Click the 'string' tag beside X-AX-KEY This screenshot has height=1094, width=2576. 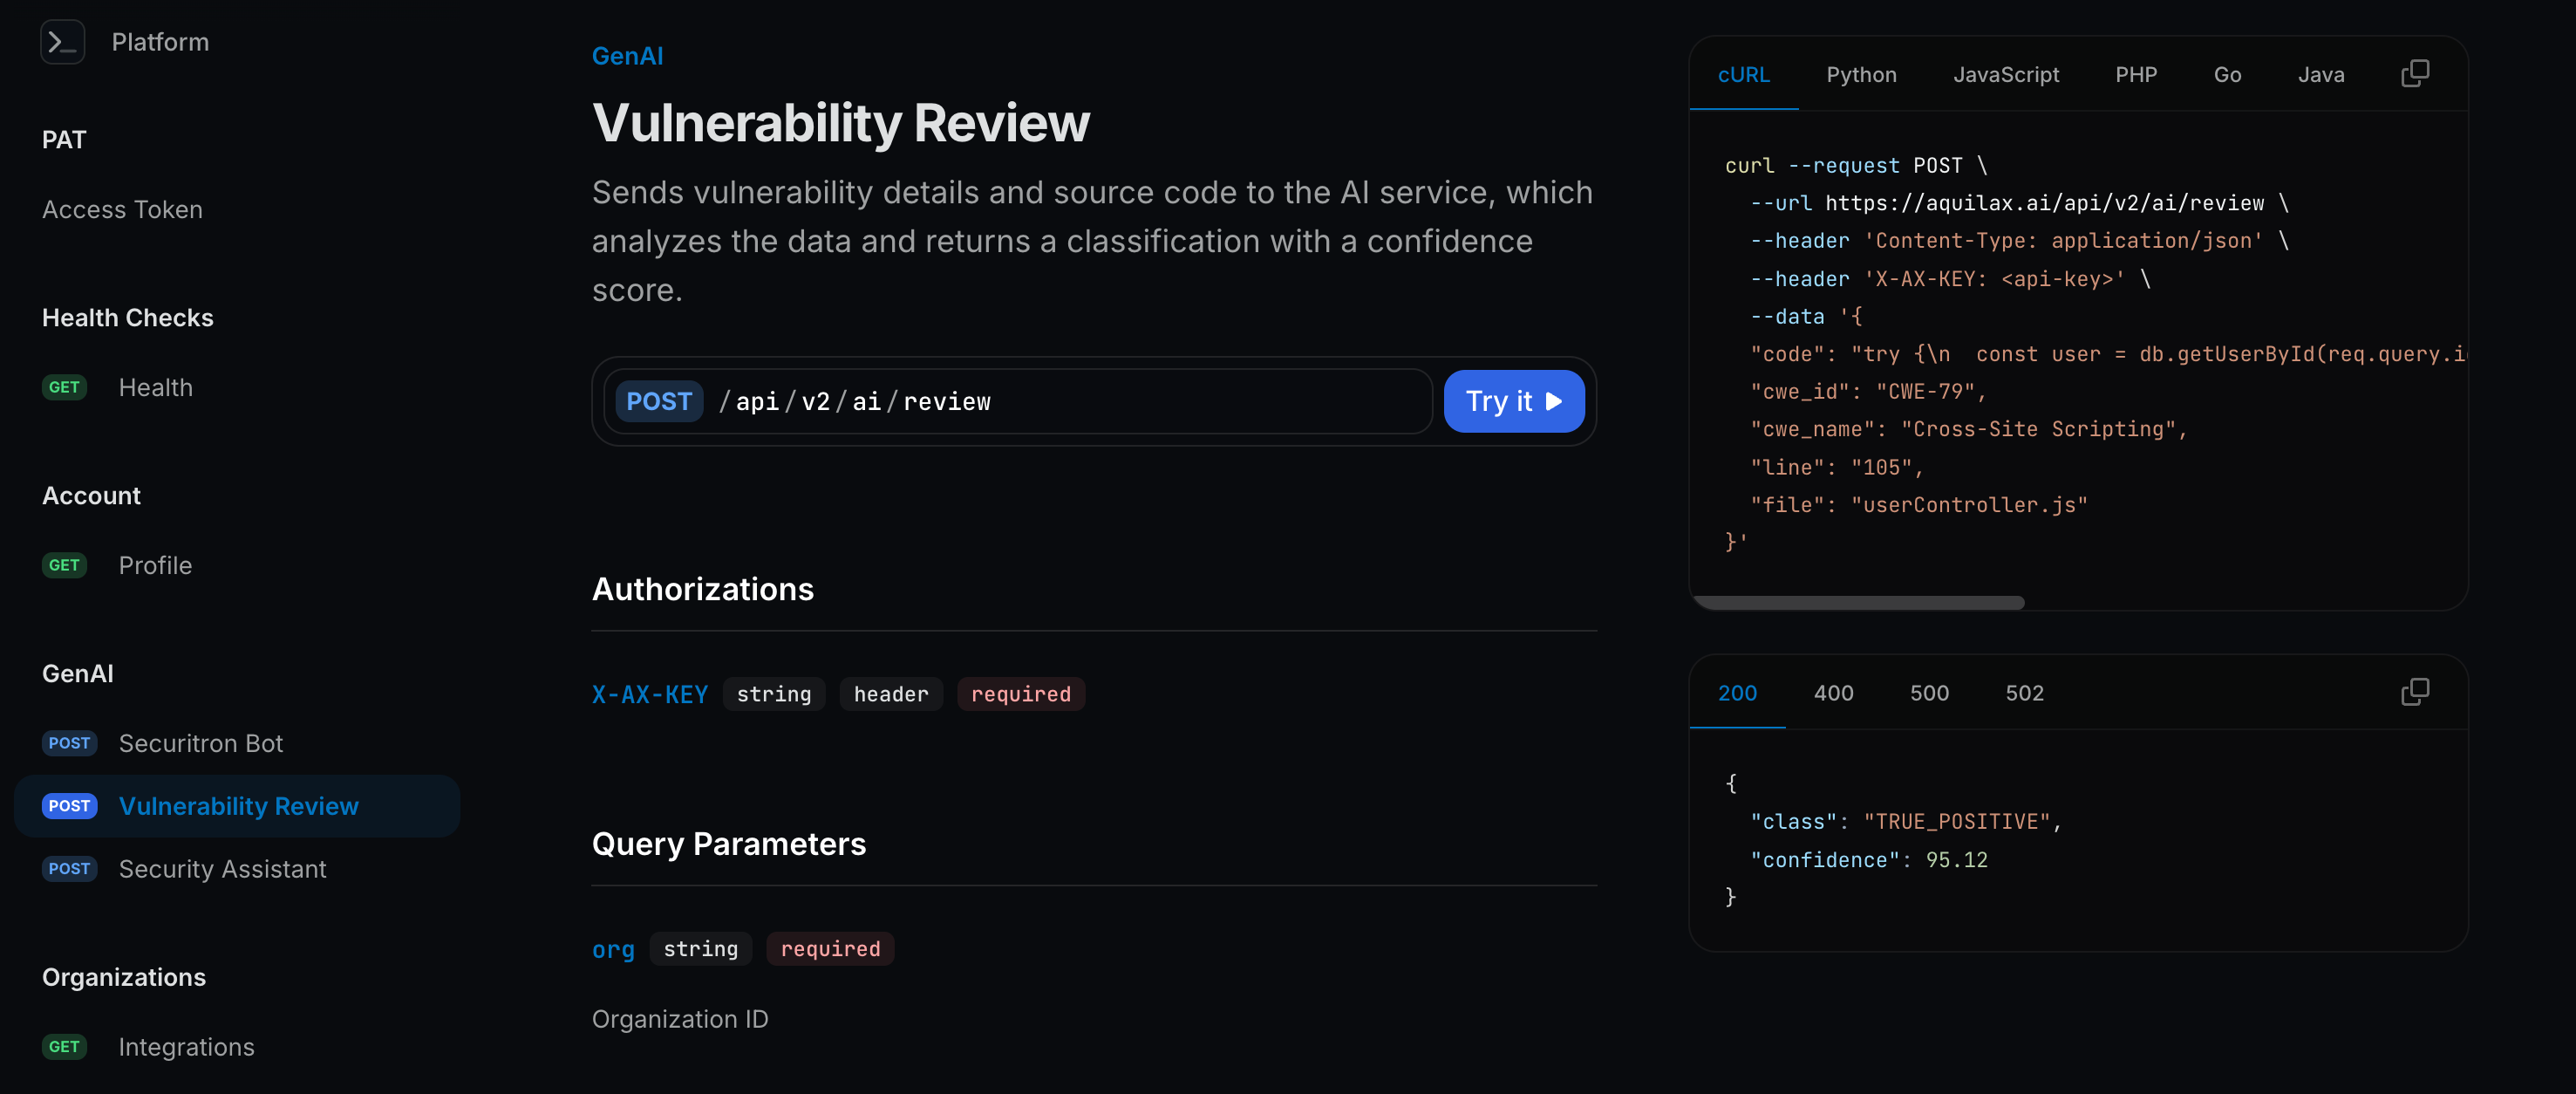(x=774, y=694)
